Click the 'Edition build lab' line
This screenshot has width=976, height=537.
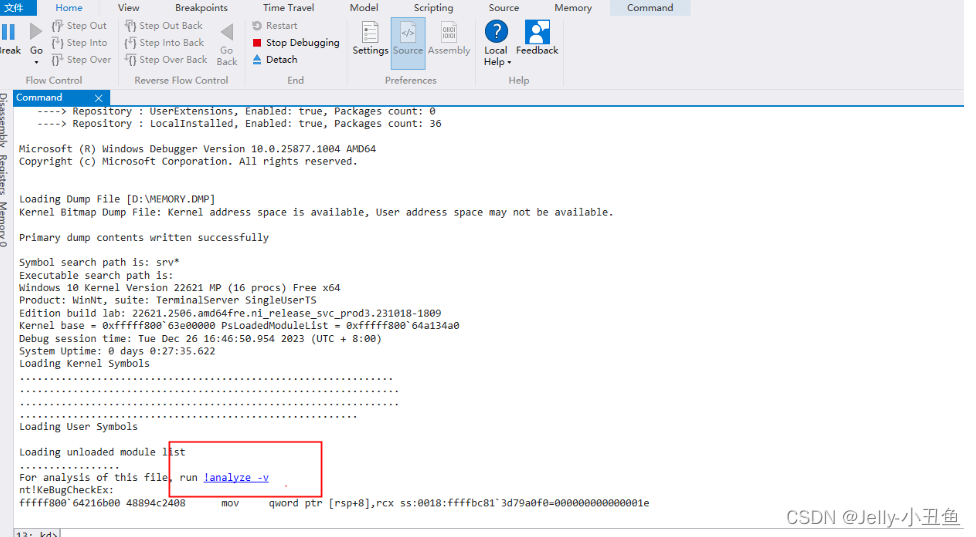(230, 313)
